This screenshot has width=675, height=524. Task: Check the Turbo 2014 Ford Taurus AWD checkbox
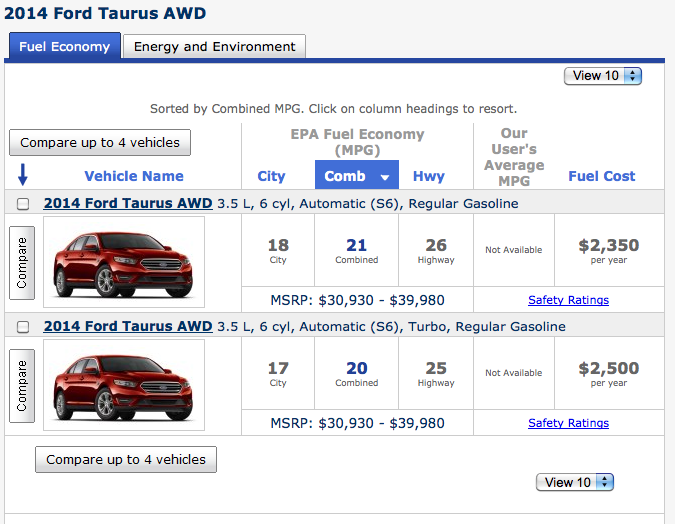coord(23,327)
